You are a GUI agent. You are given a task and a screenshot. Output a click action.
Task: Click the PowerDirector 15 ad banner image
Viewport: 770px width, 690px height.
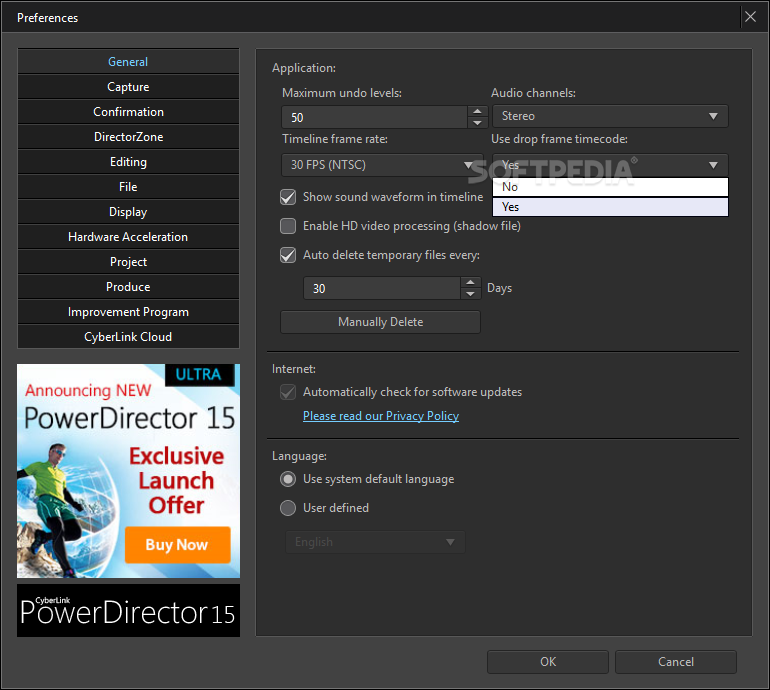128,471
